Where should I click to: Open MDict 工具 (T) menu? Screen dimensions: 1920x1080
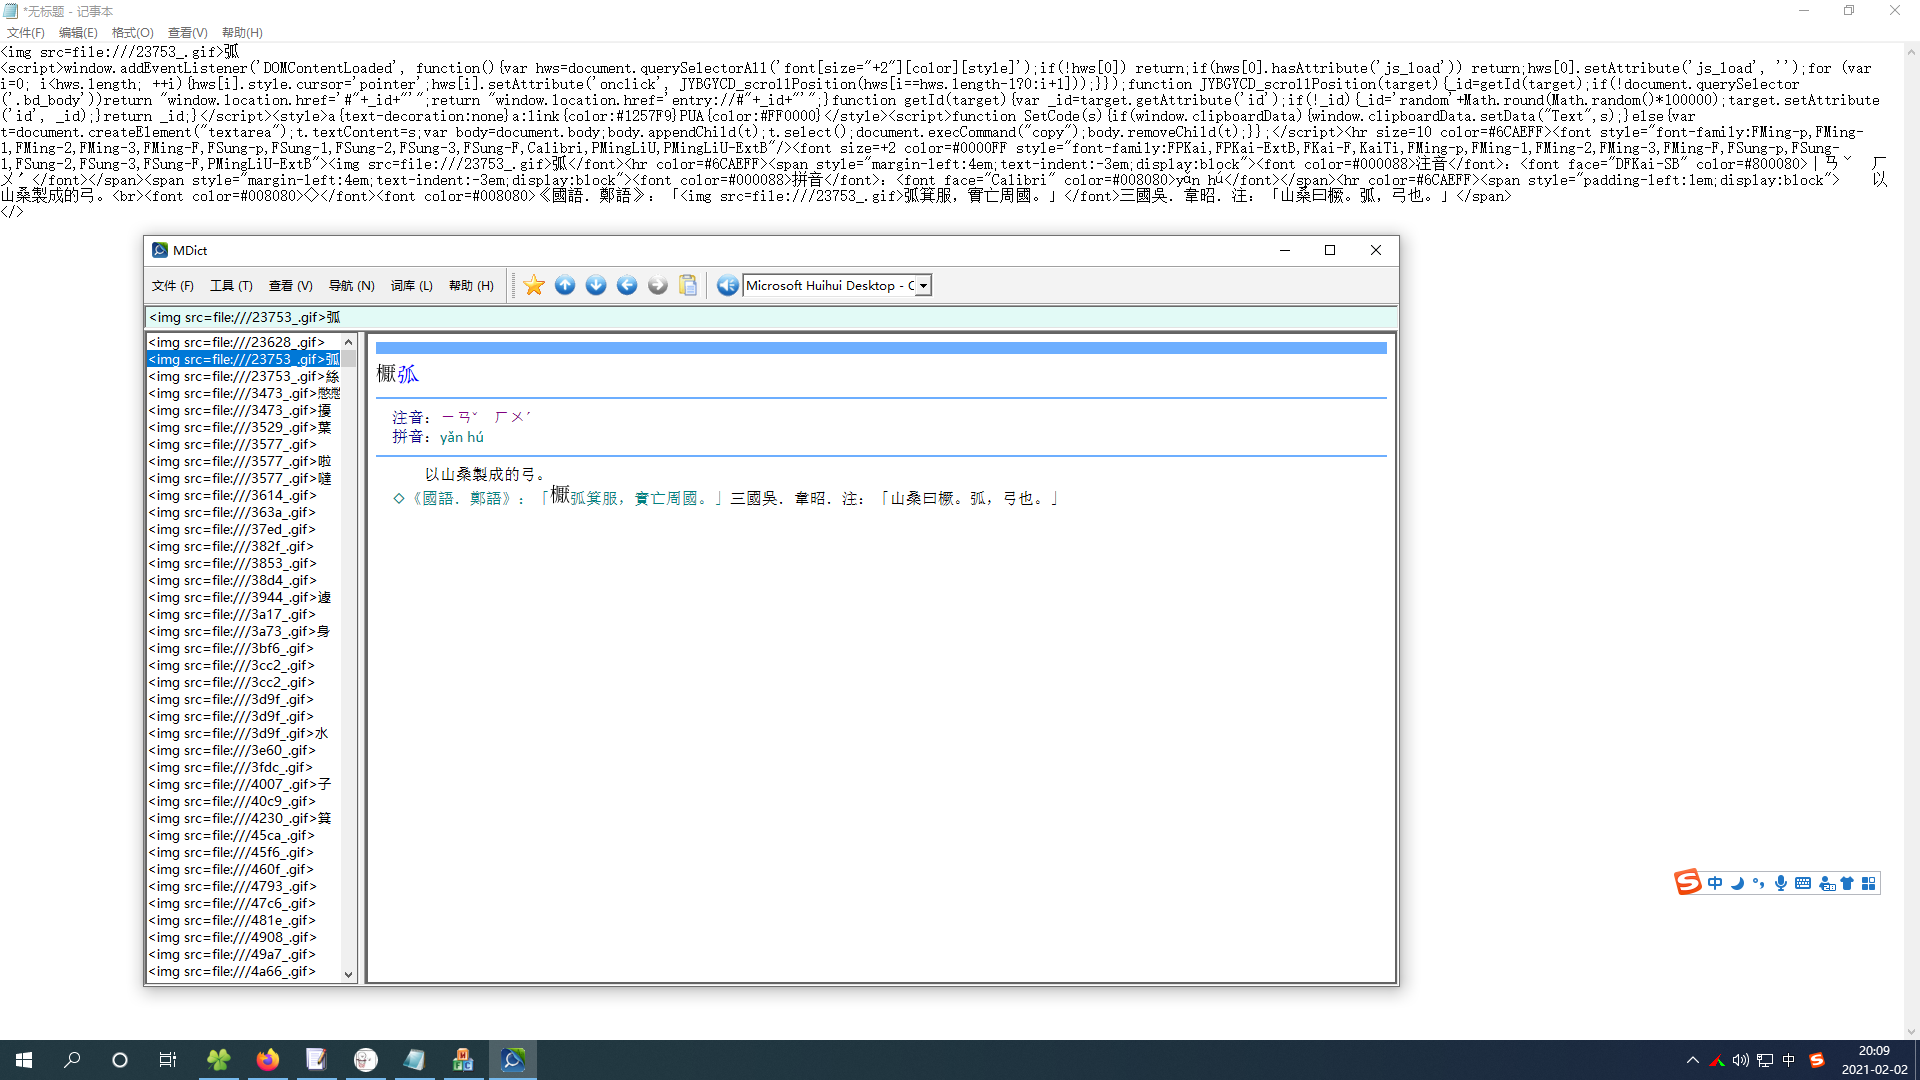click(231, 286)
